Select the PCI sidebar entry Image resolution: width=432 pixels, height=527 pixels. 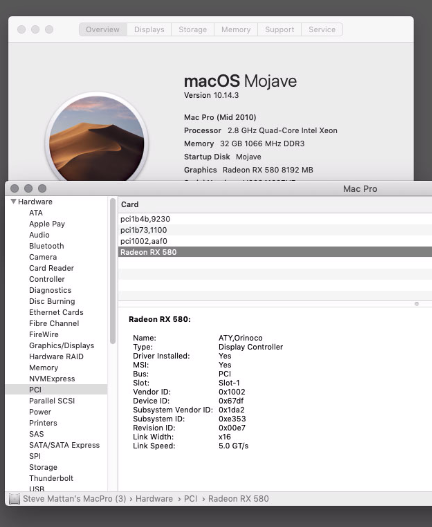point(56,390)
